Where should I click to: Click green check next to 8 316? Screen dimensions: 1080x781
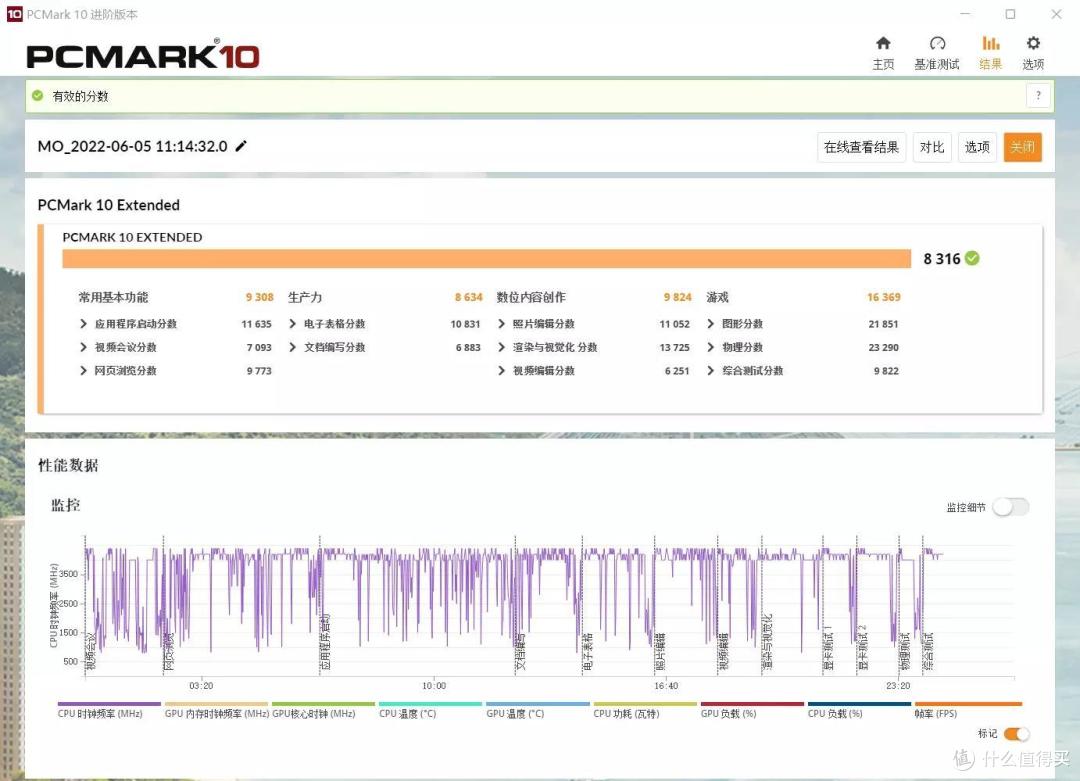pyautogui.click(x=972, y=258)
